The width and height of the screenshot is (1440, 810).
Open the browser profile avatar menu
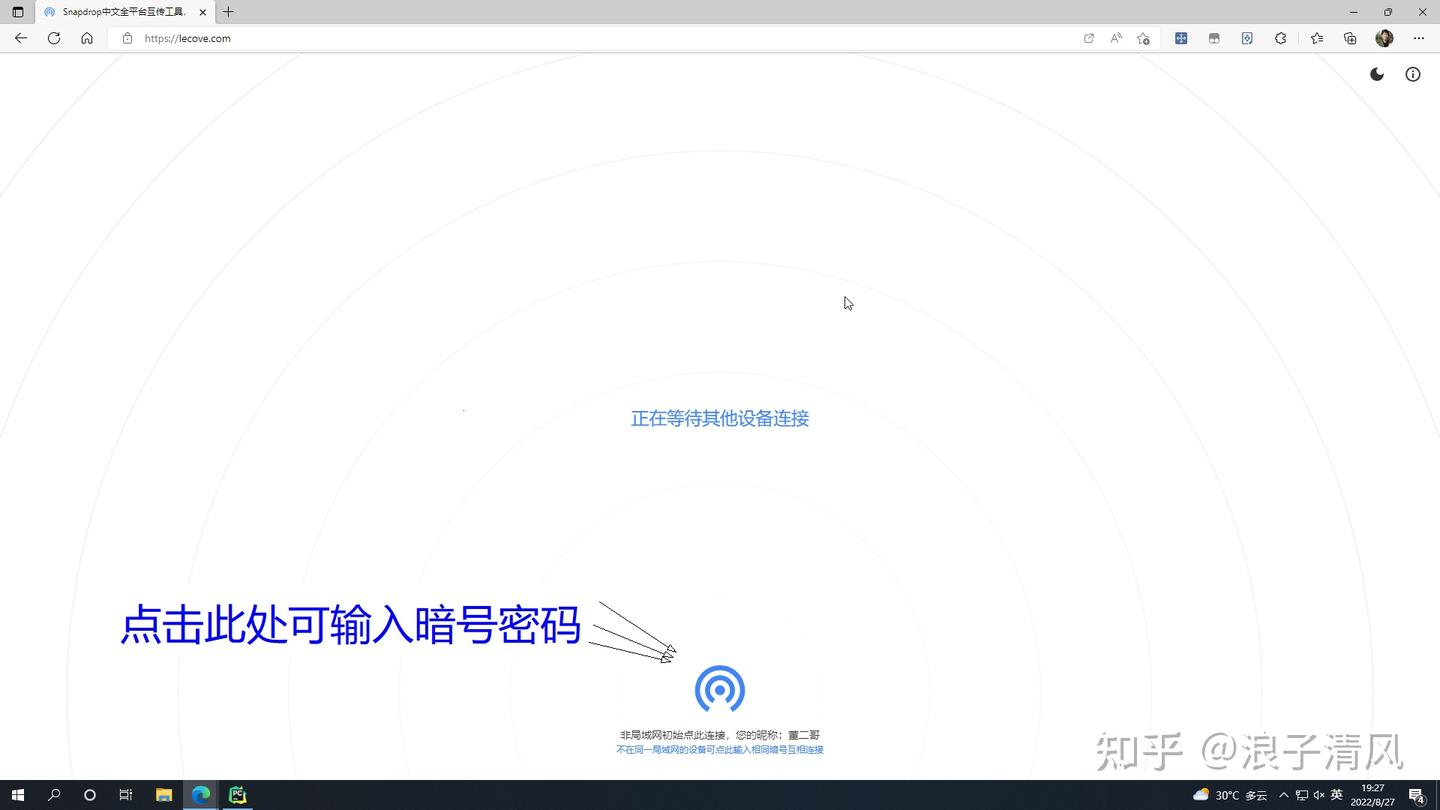1384,38
